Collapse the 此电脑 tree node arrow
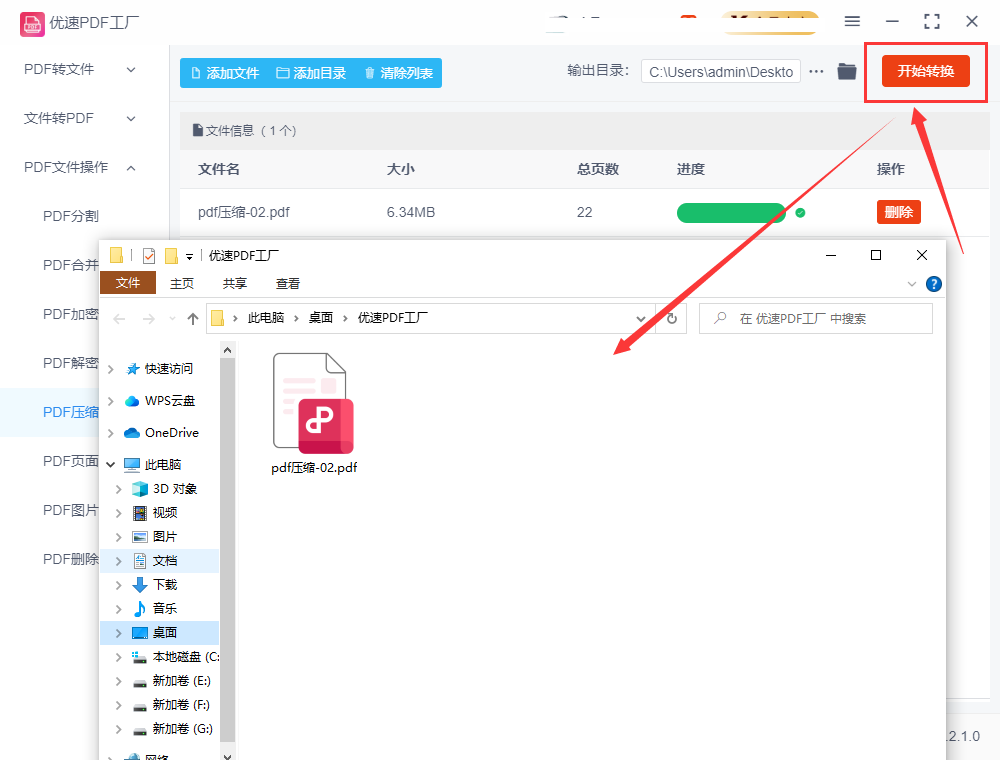 [x=111, y=464]
